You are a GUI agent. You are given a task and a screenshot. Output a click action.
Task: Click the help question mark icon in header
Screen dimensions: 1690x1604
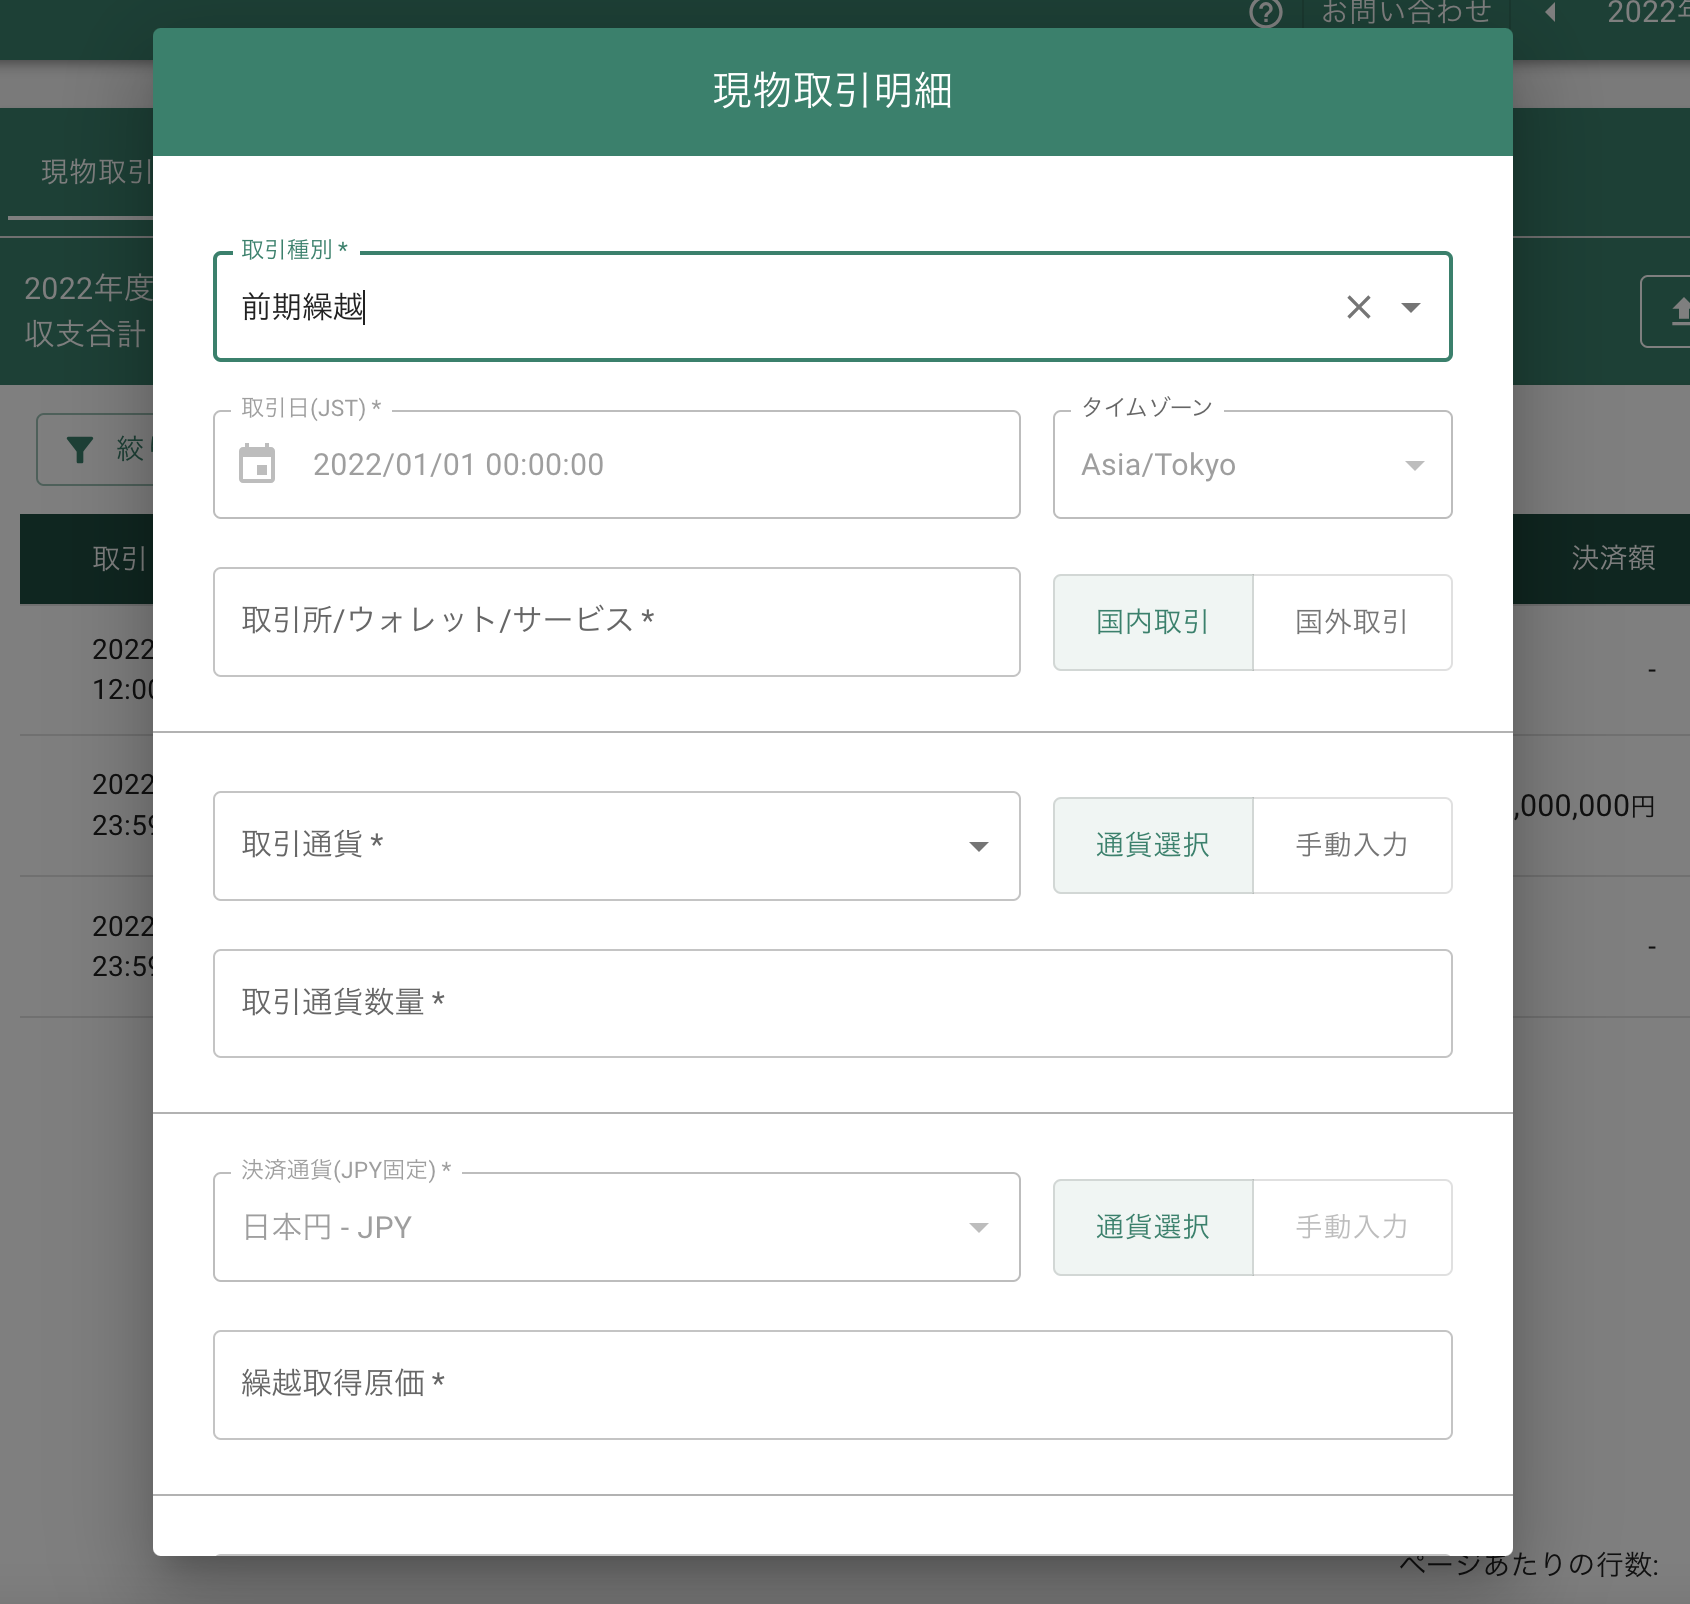coord(1266,12)
